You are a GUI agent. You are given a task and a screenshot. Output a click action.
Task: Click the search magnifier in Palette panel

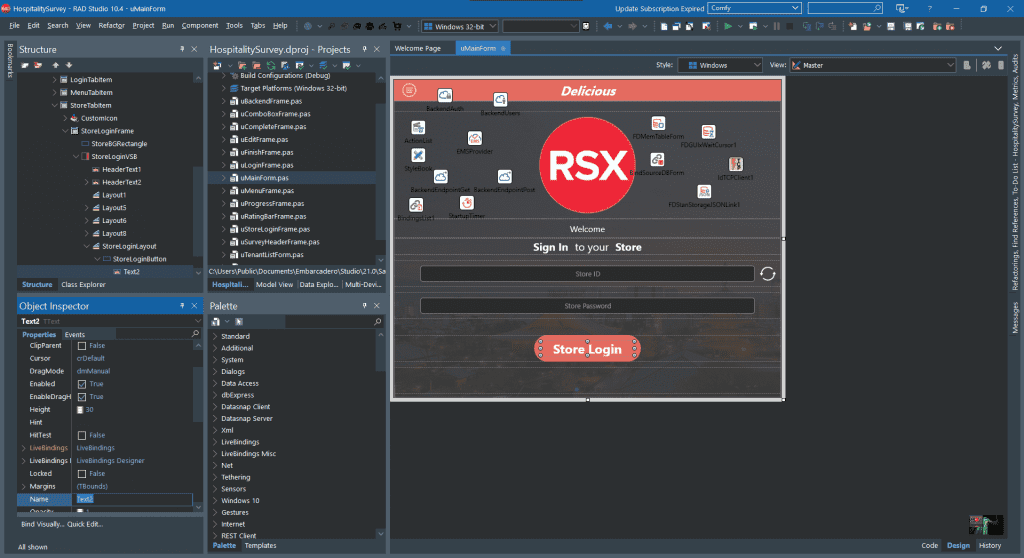click(377, 321)
